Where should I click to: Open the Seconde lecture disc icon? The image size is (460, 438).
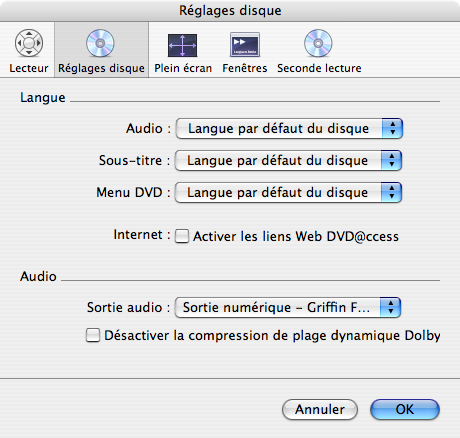tap(318, 43)
